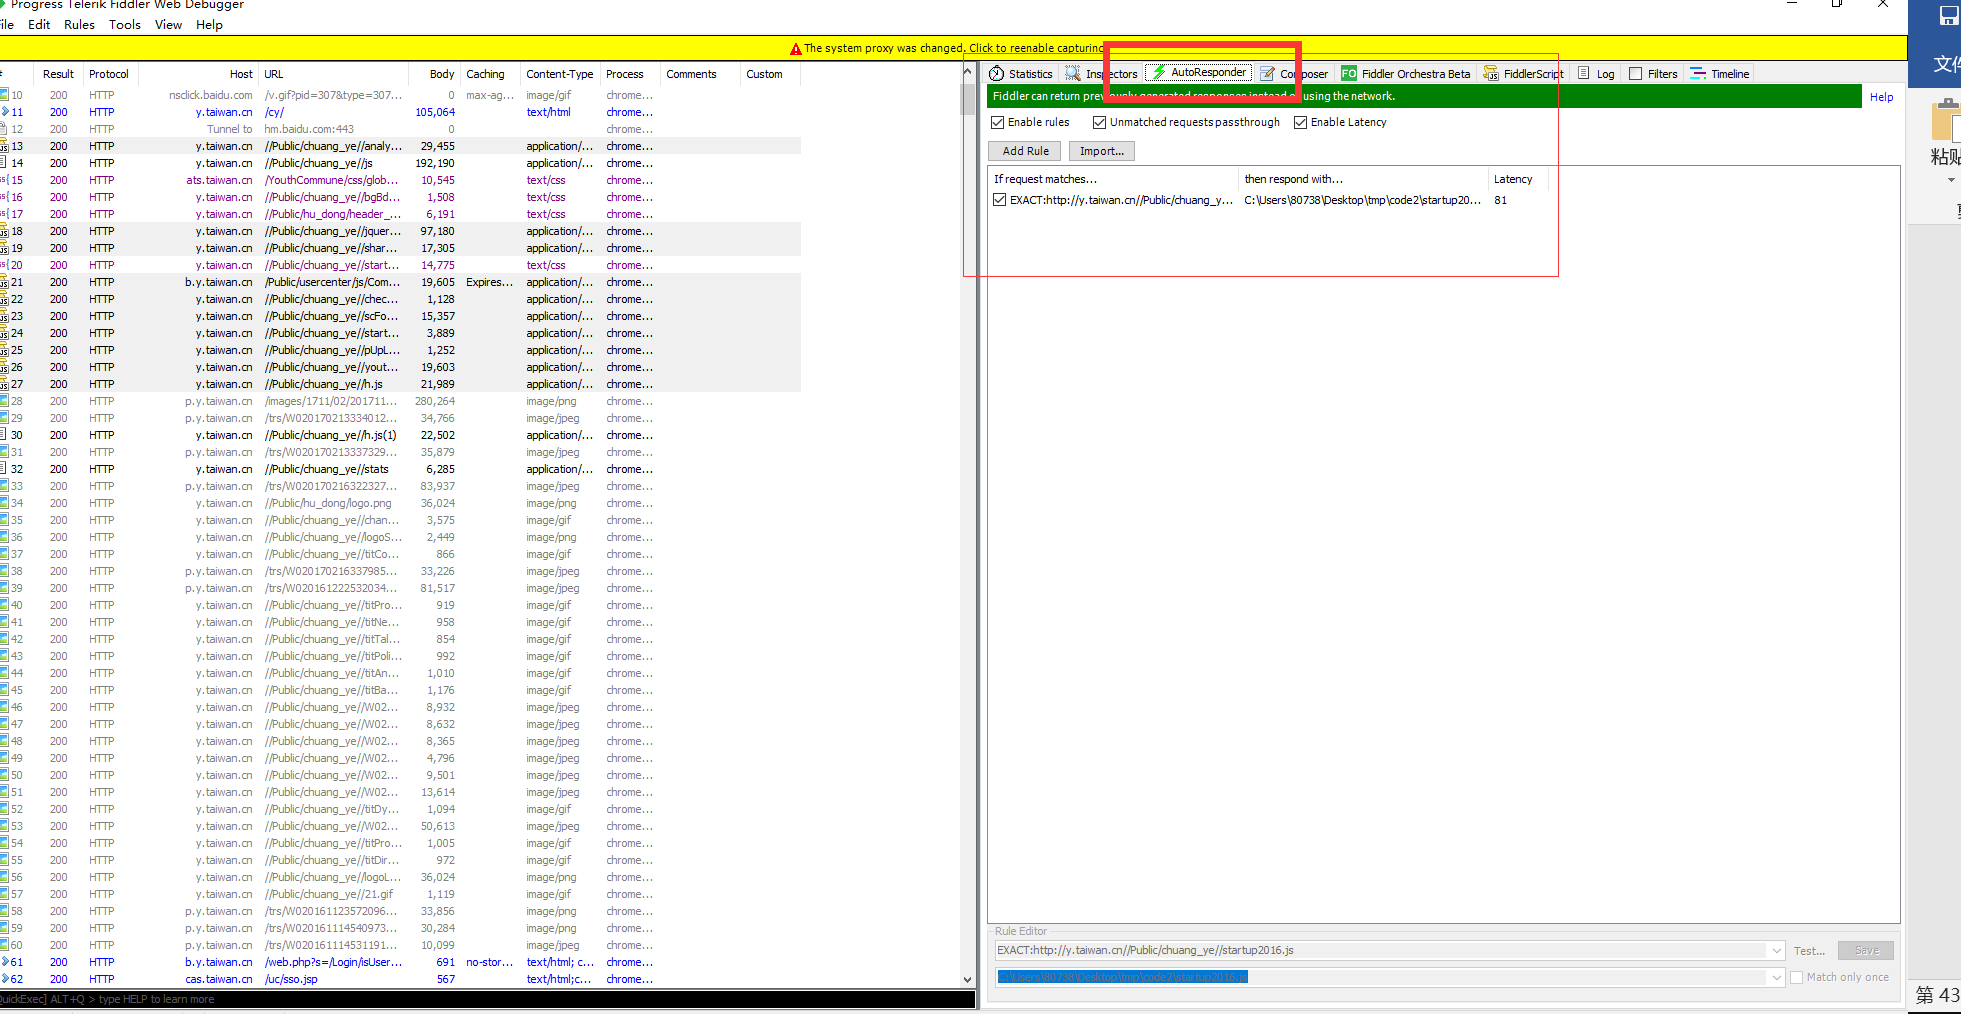The width and height of the screenshot is (1961, 1014).
Task: Select session 10 from nsclick.baidu.com
Action: pyautogui.click(x=400, y=95)
